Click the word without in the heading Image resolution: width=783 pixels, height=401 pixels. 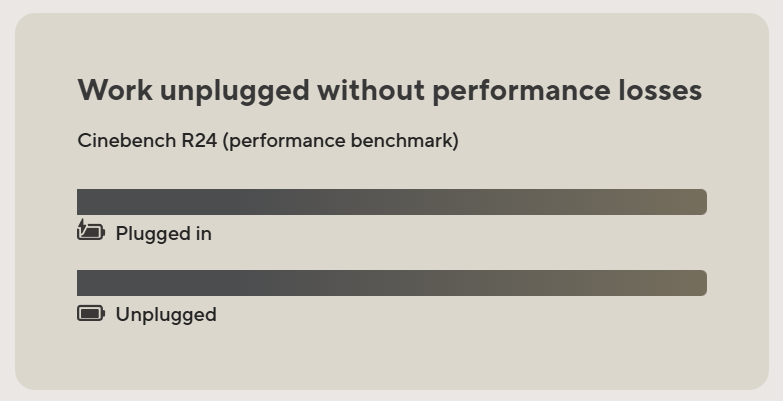[371, 90]
